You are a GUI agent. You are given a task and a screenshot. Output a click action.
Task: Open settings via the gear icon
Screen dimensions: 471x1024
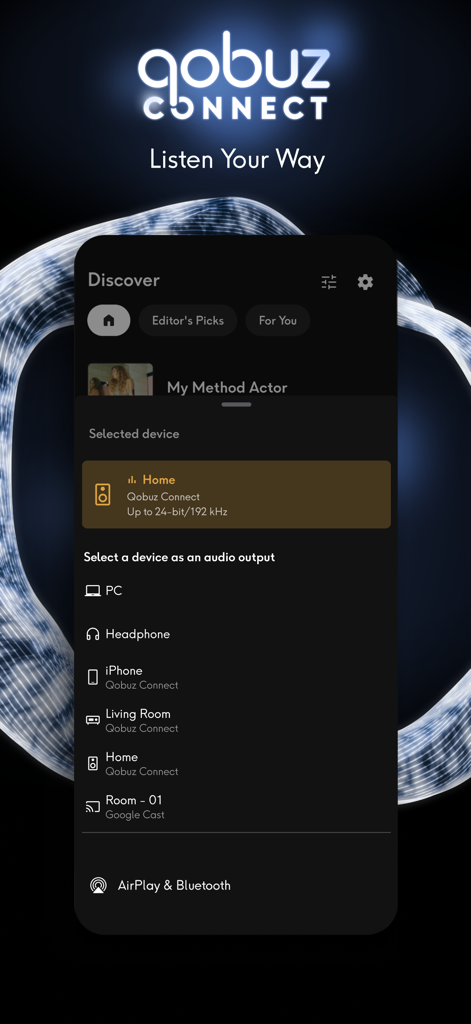(x=365, y=282)
